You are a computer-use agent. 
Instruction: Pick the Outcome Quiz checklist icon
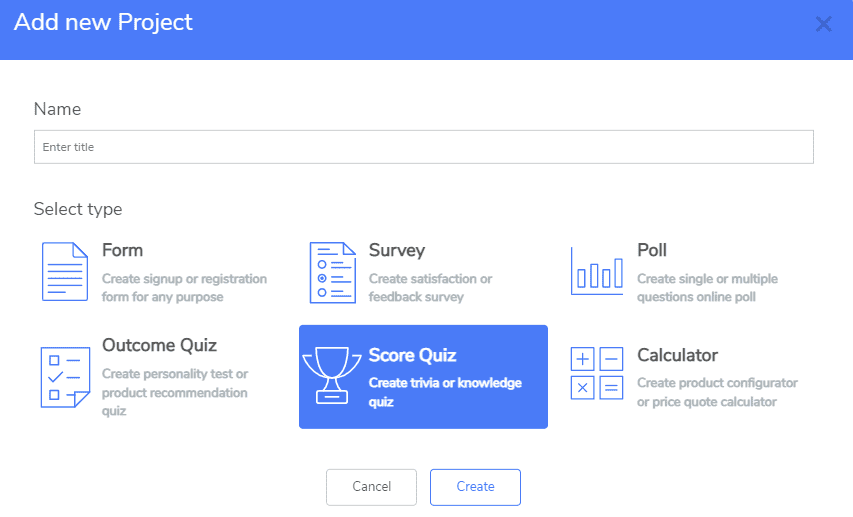65,377
